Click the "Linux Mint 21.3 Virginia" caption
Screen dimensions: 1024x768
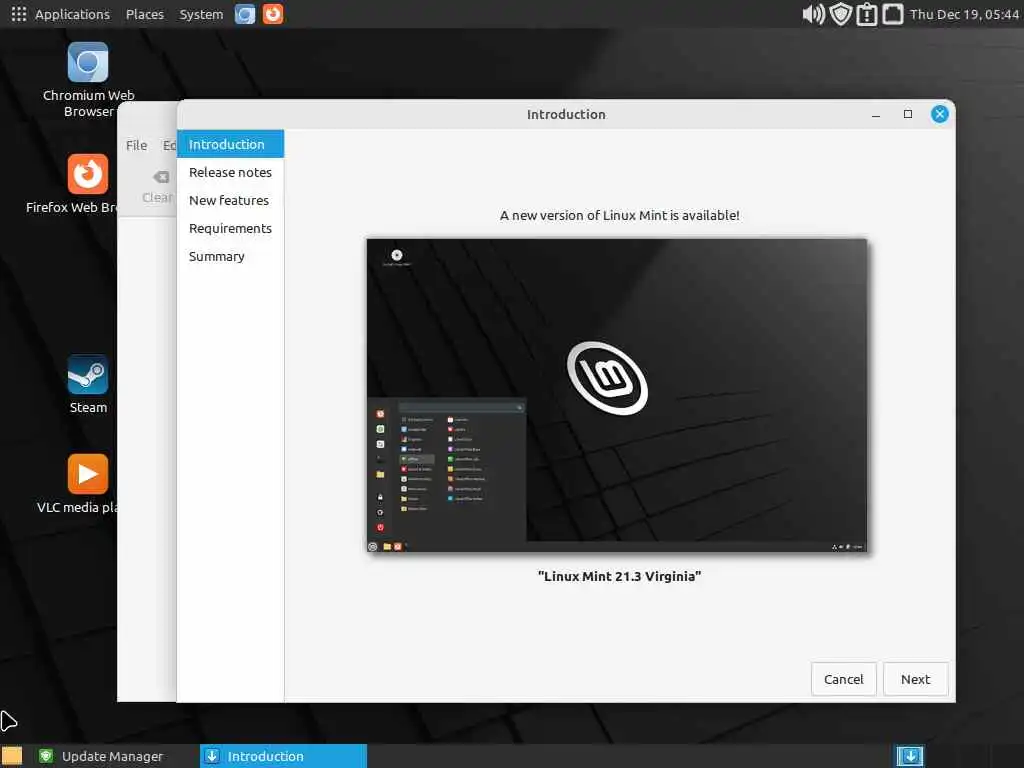[619, 576]
